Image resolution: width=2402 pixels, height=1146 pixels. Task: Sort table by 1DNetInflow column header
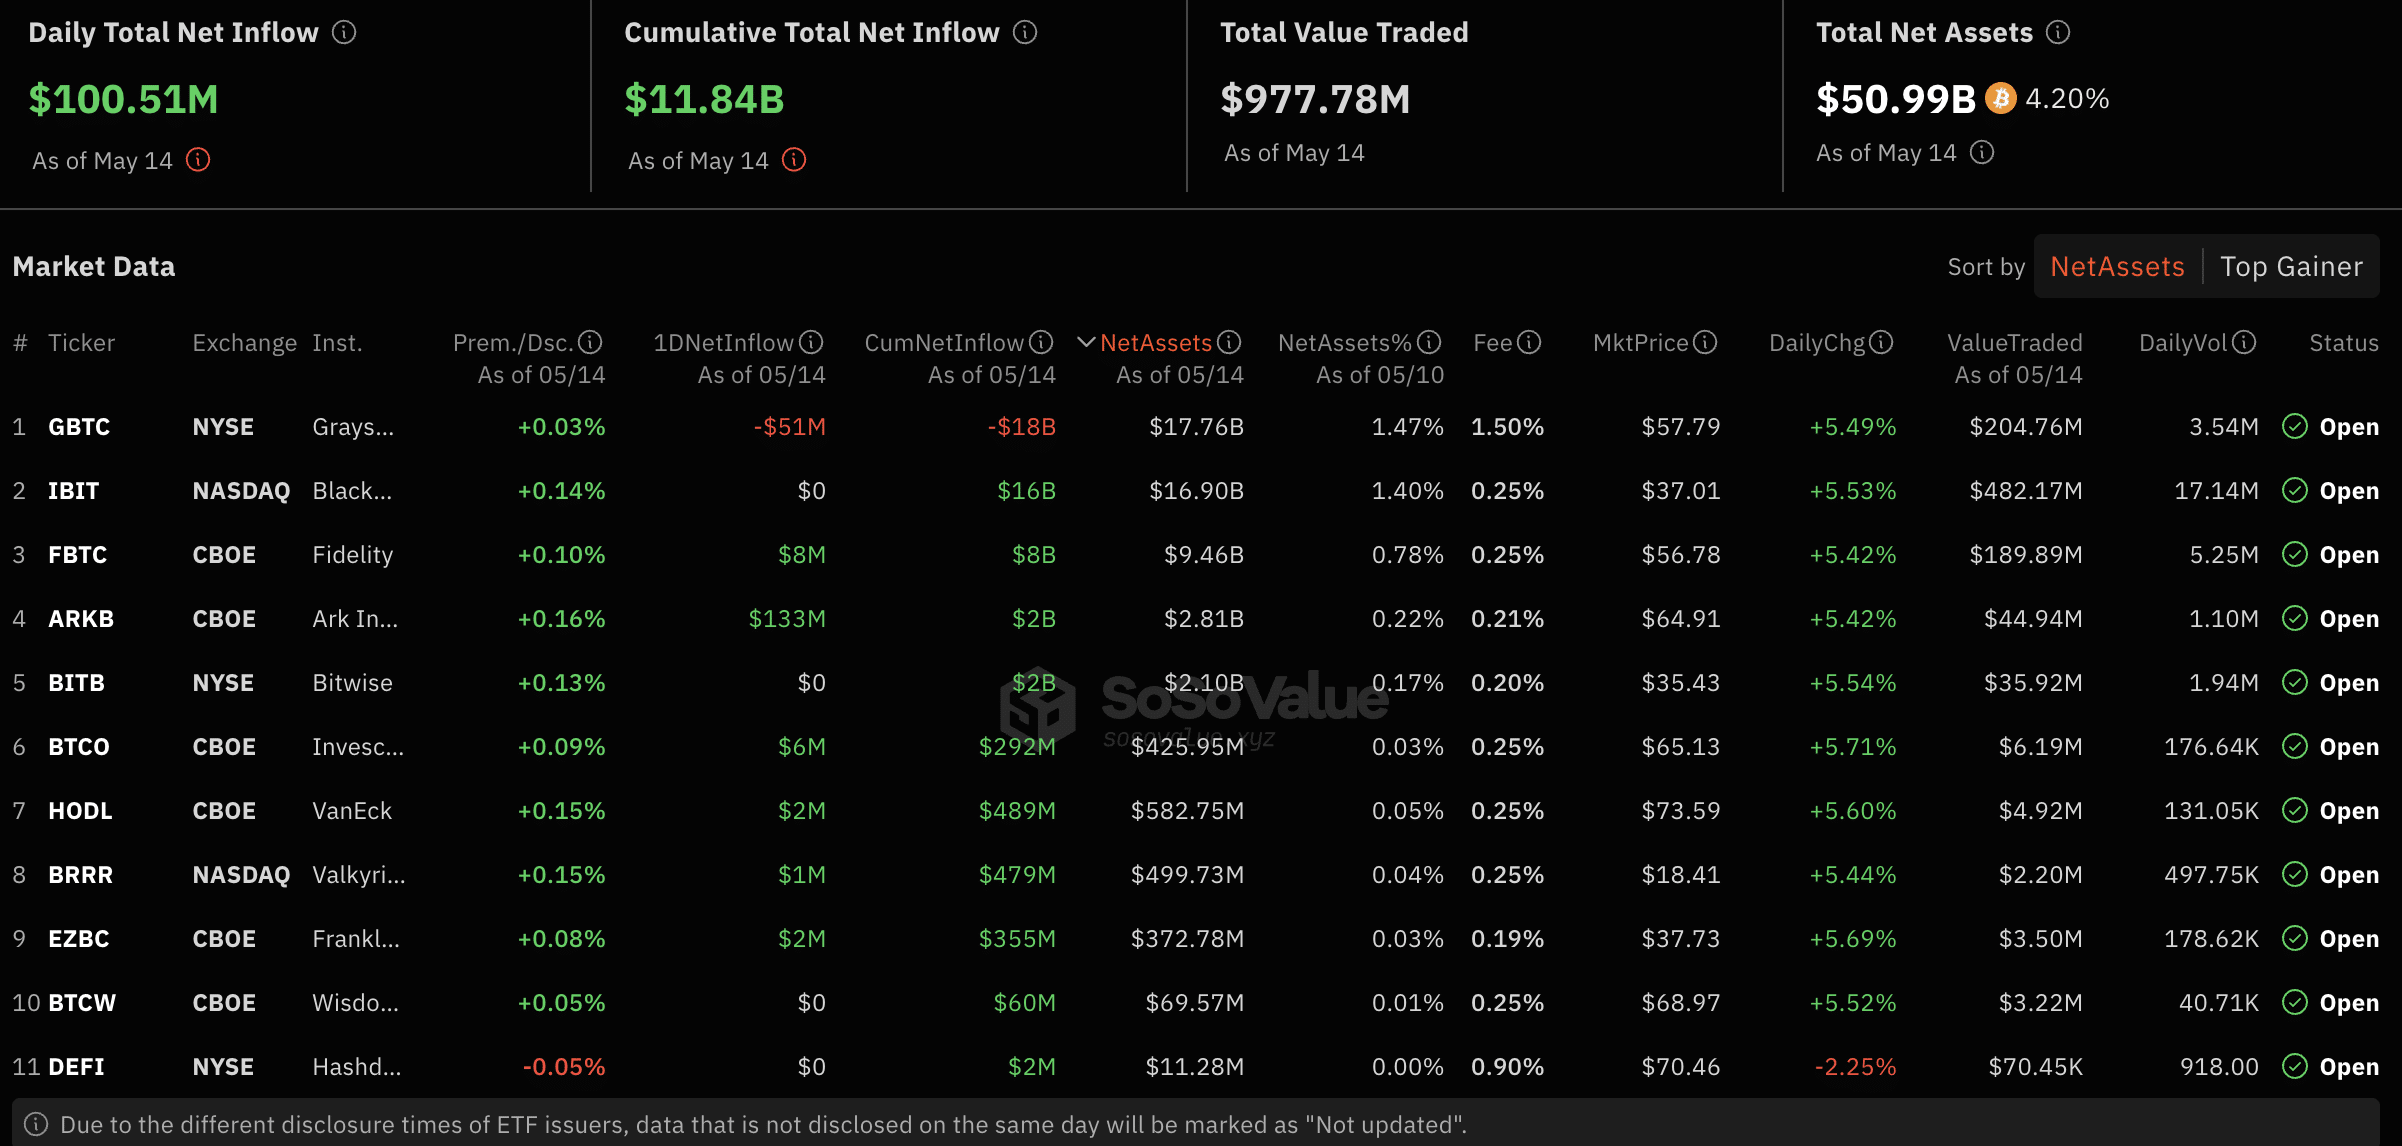724,343
